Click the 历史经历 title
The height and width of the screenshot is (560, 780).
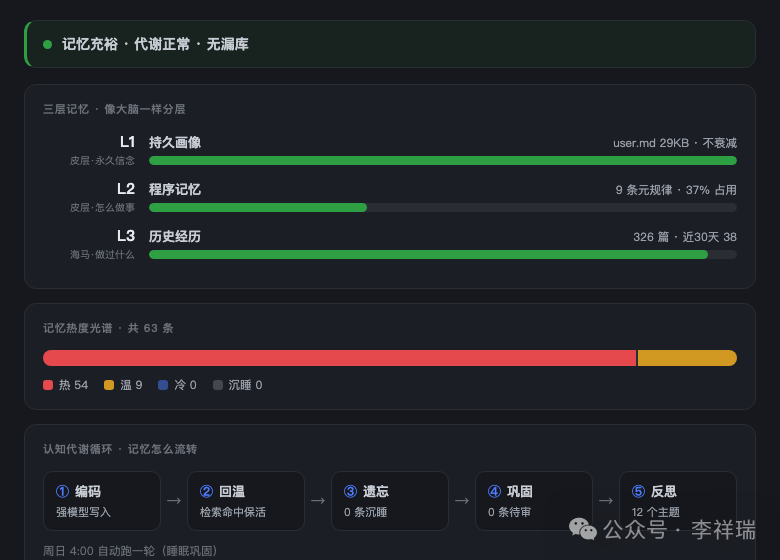pyautogui.click(x=175, y=236)
